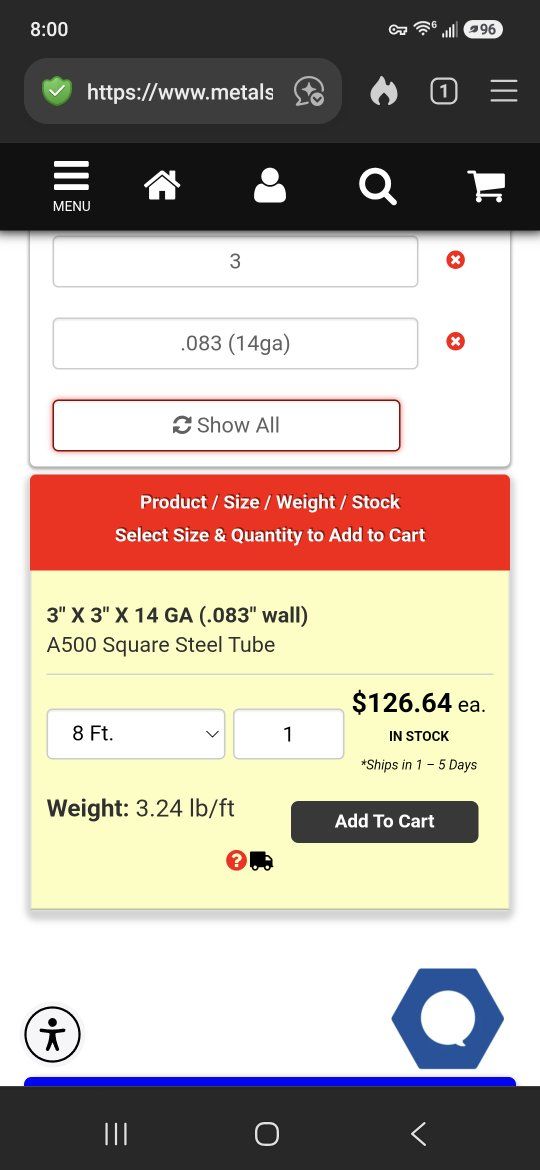Tap the Android back navigation button
Screen dimensions: 540x1170
(419, 1133)
